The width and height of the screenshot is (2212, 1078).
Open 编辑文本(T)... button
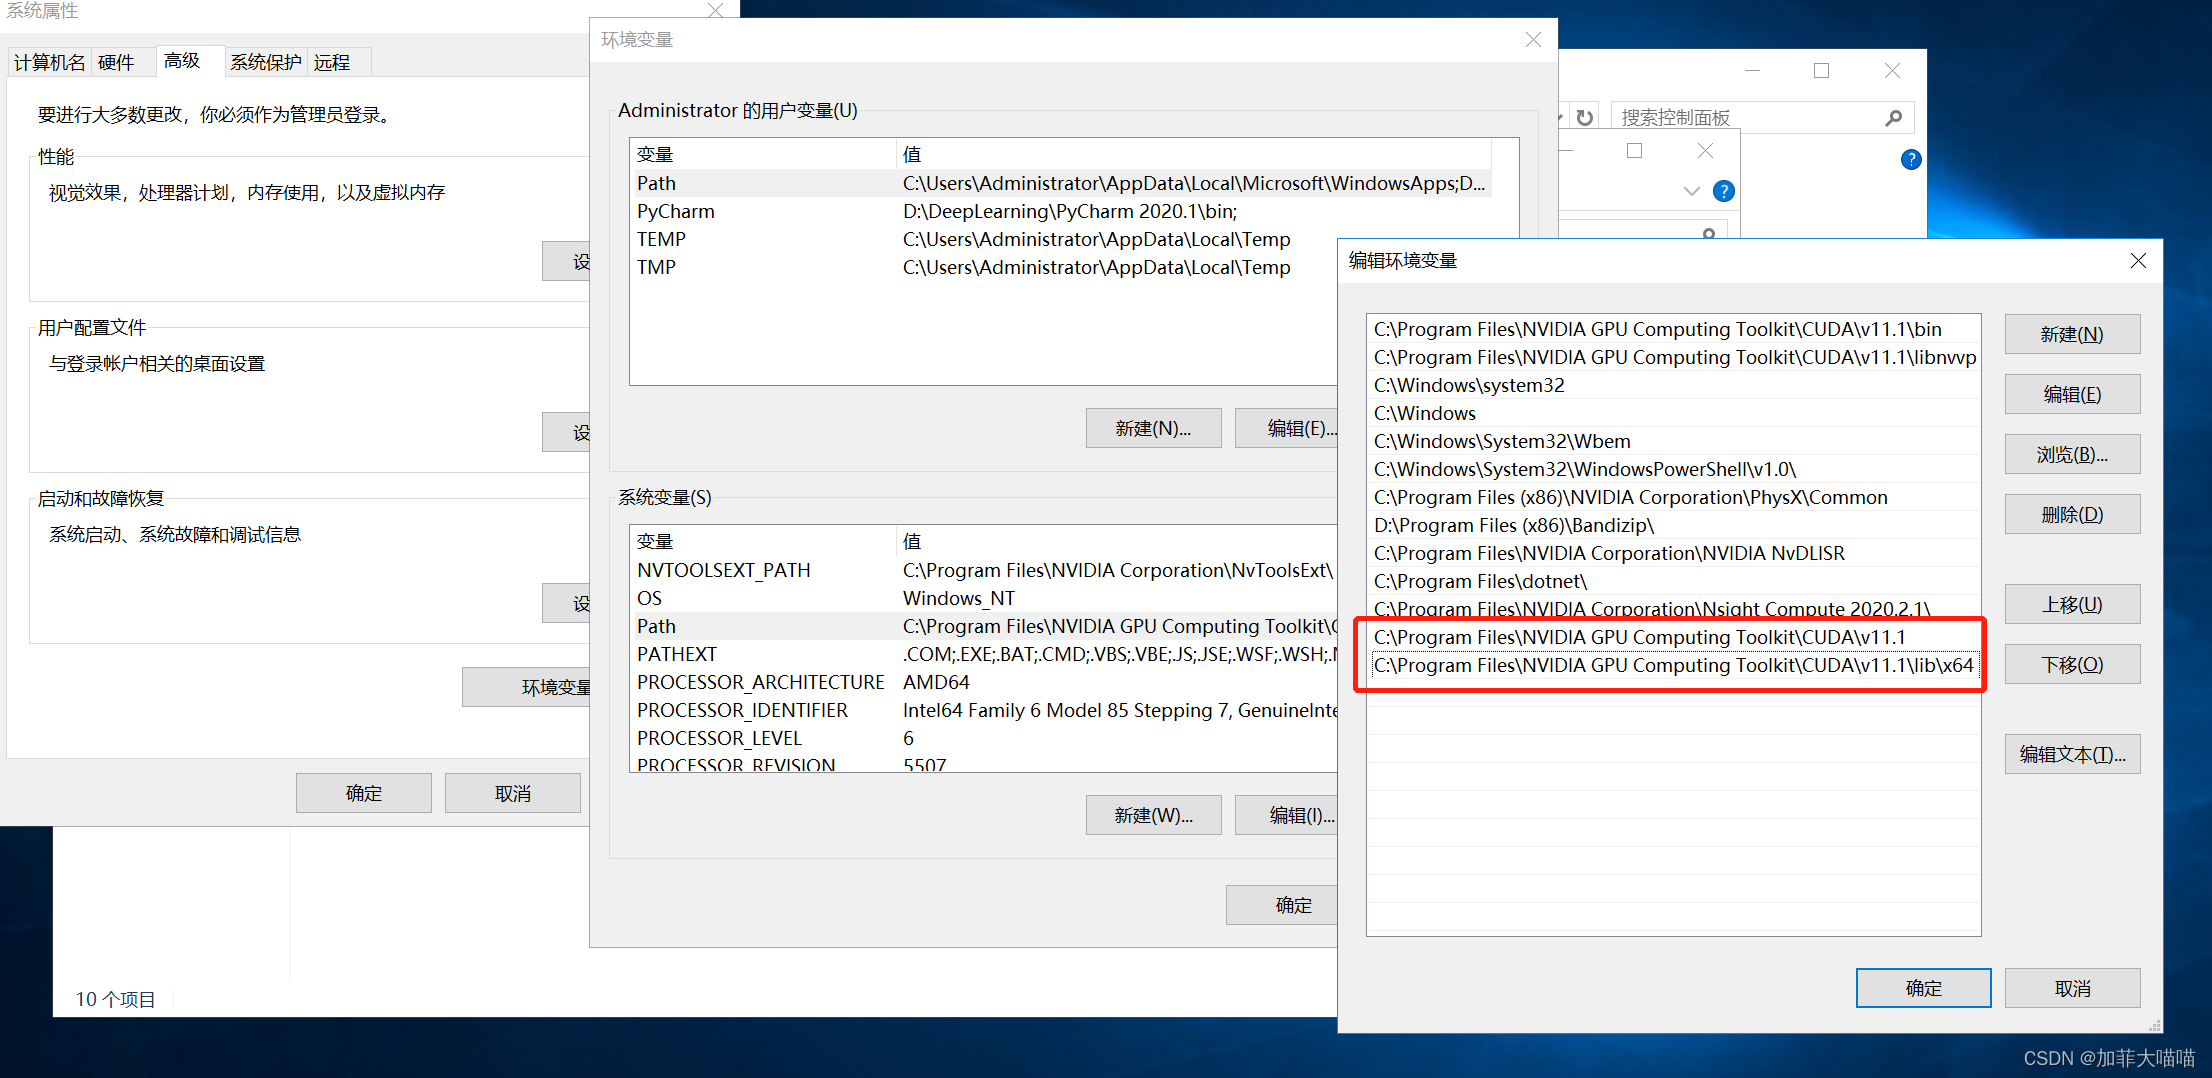point(2072,754)
